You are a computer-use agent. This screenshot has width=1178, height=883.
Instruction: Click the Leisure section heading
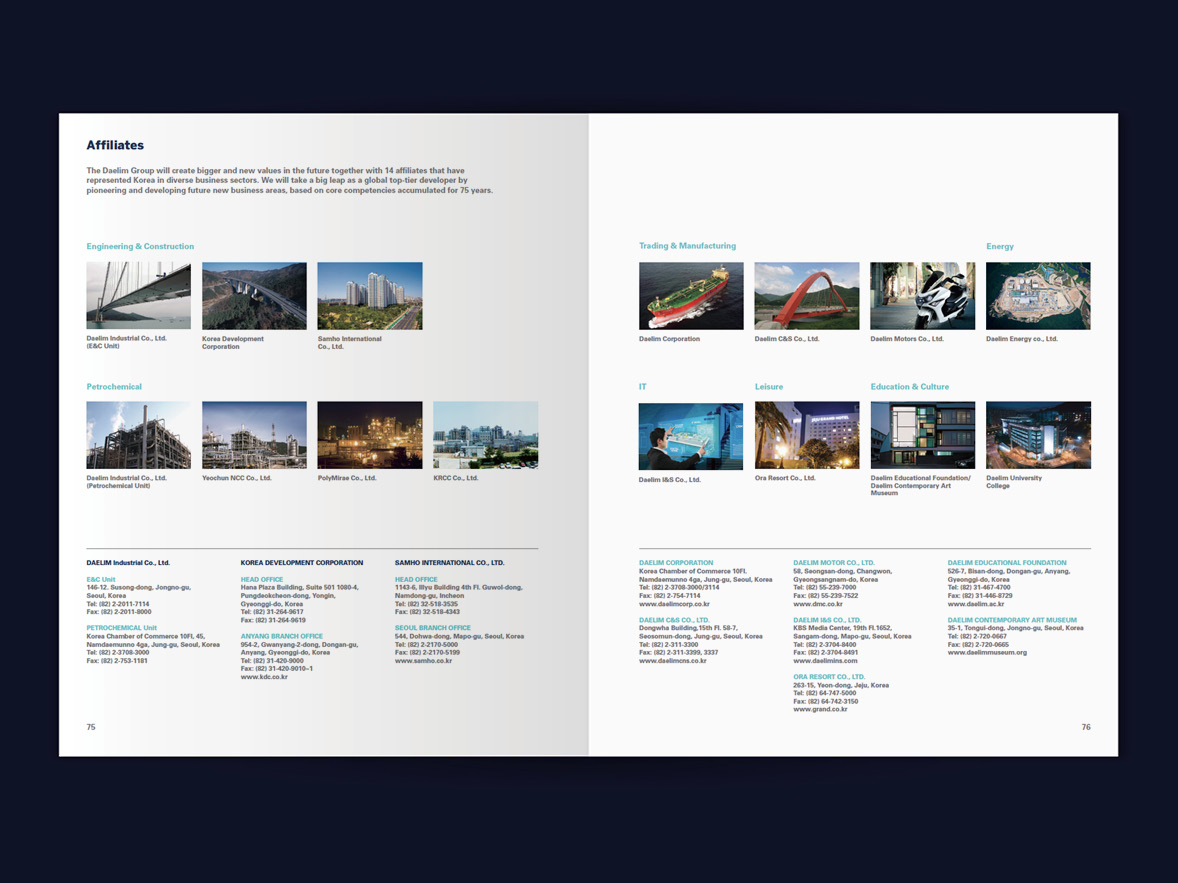pyautogui.click(x=769, y=386)
